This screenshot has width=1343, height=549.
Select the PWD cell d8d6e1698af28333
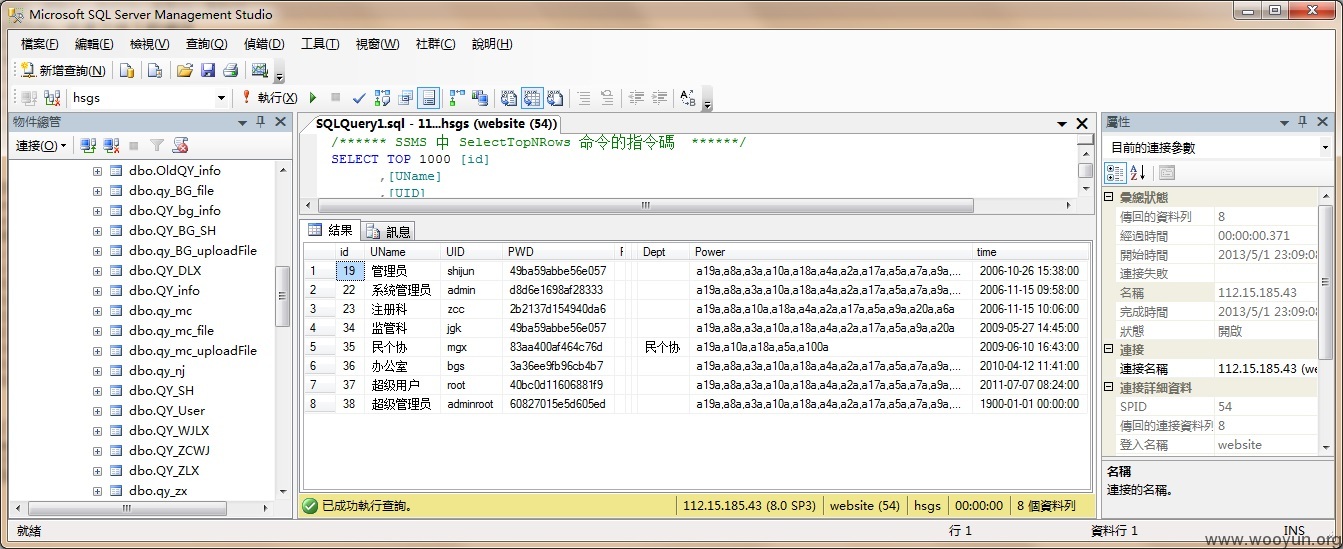(x=559, y=290)
